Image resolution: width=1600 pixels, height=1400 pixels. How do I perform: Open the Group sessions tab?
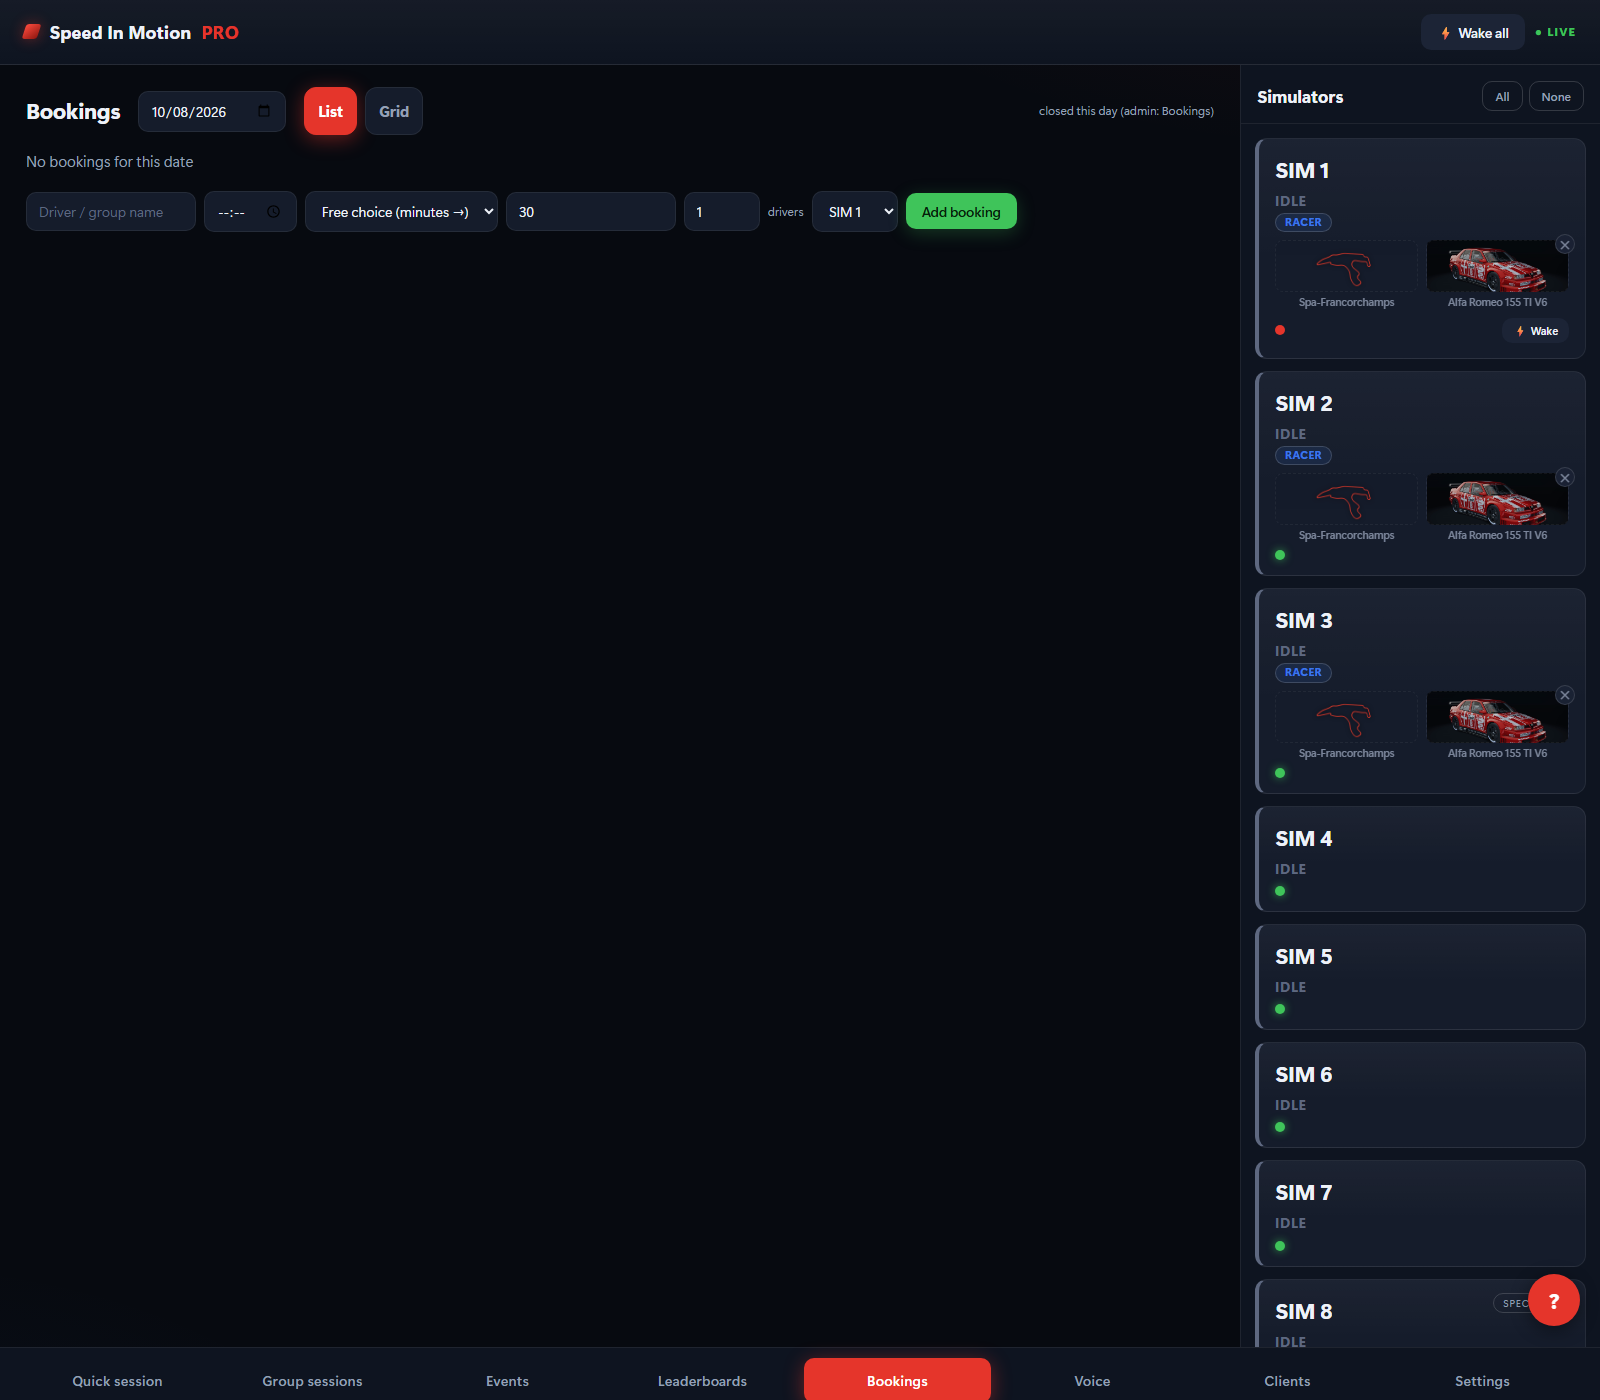pos(312,1381)
